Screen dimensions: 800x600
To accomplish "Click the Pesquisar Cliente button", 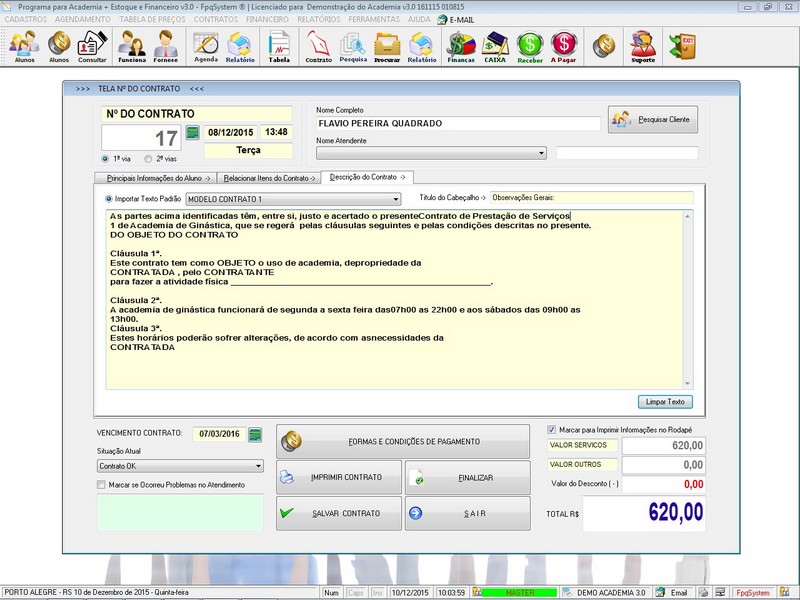I will [x=653, y=119].
